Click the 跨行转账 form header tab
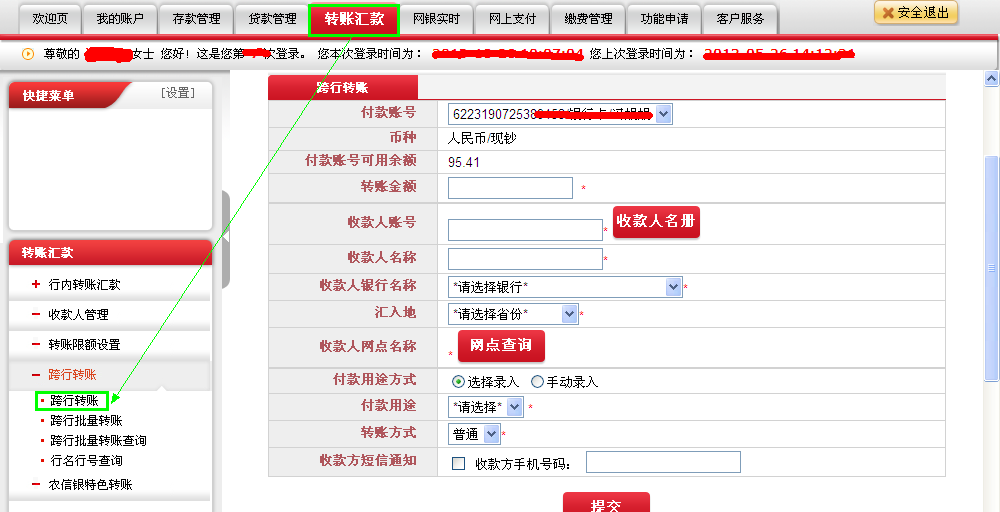The image size is (1000, 512). [x=342, y=88]
